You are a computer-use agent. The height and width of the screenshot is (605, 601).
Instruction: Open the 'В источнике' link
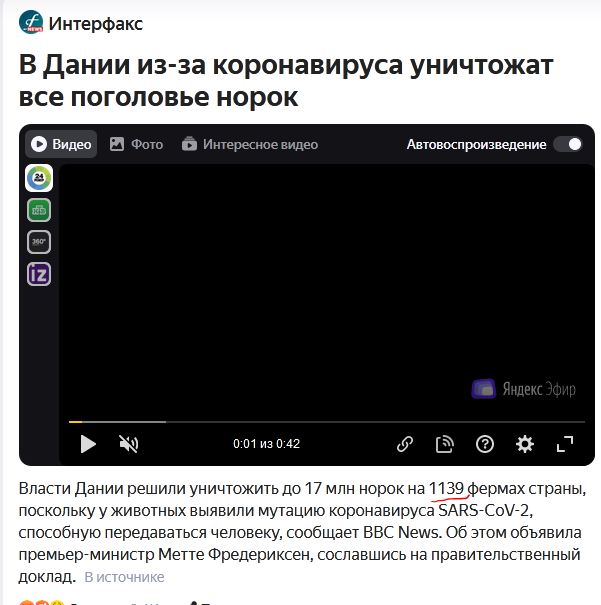tap(124, 577)
